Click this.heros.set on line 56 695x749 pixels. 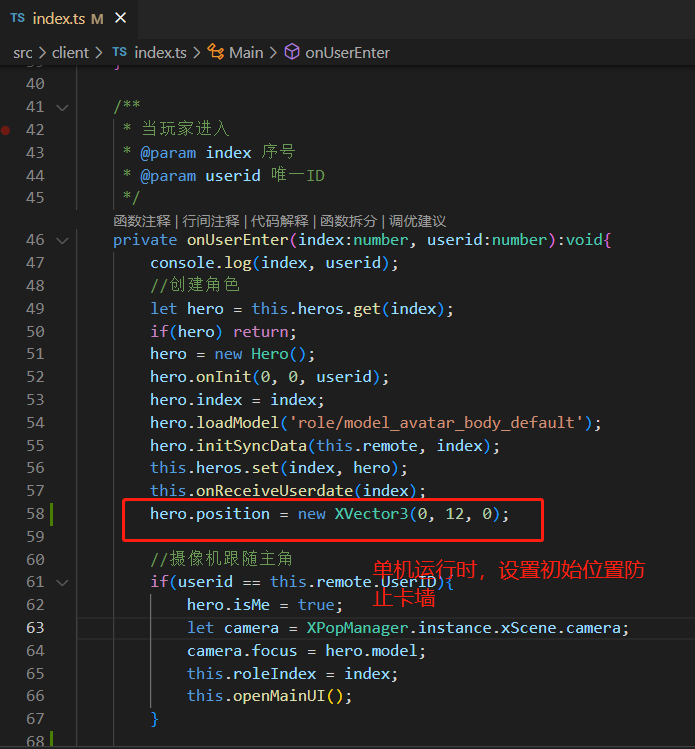click(x=214, y=468)
